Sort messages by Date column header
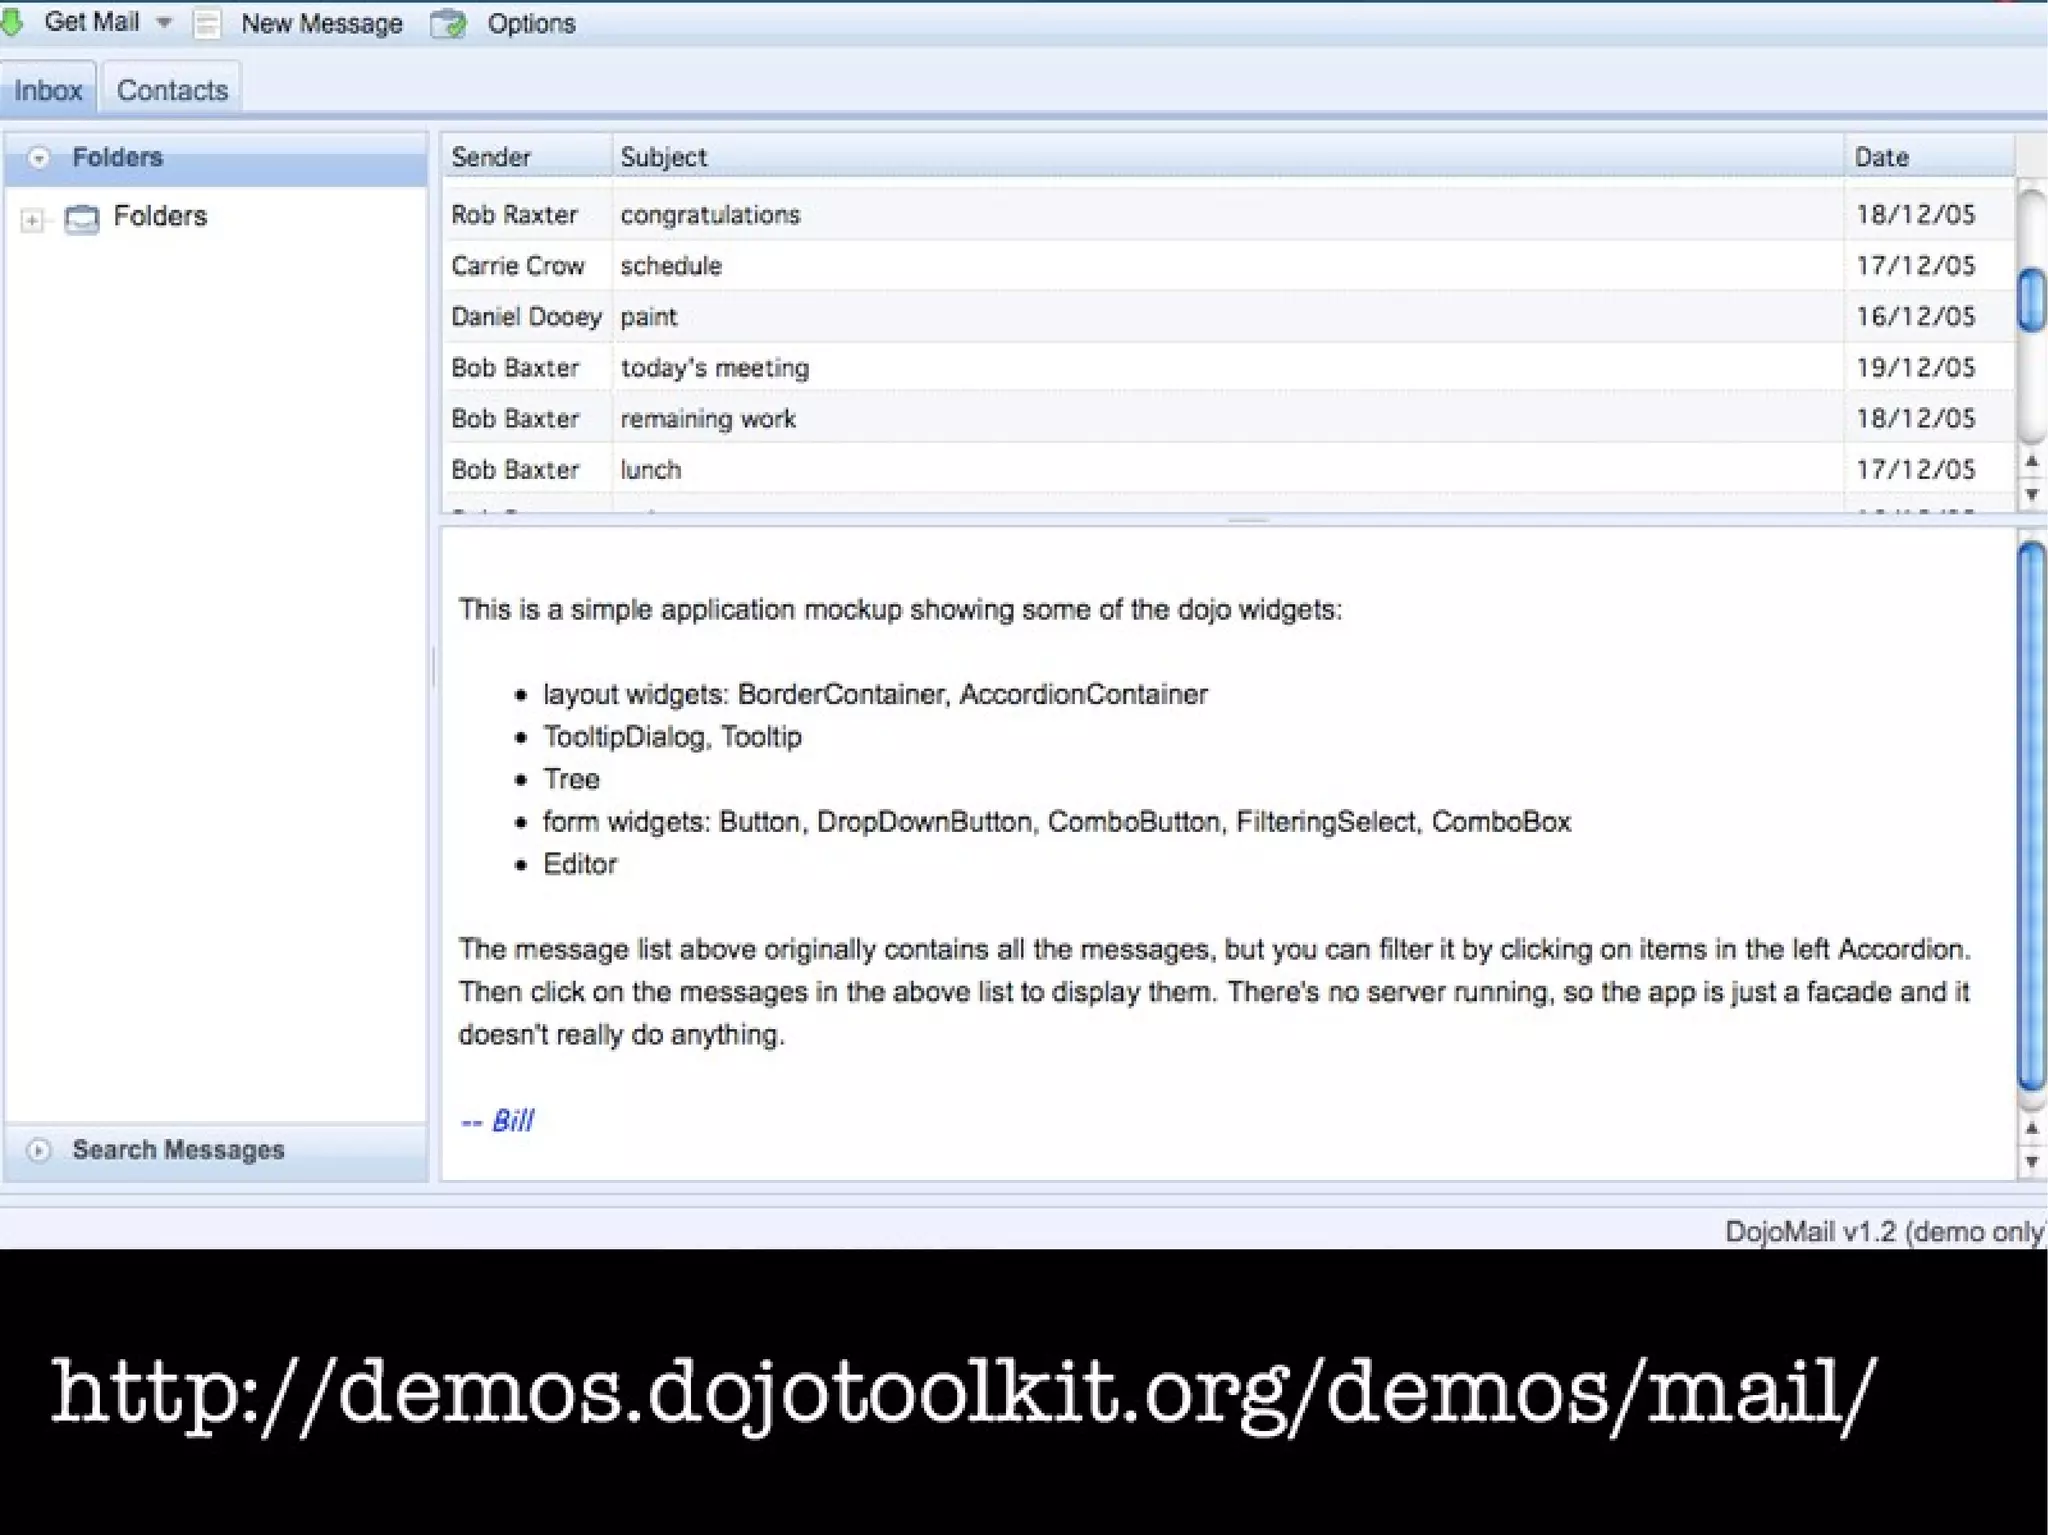Image resolution: width=2048 pixels, height=1535 pixels. (x=1881, y=157)
